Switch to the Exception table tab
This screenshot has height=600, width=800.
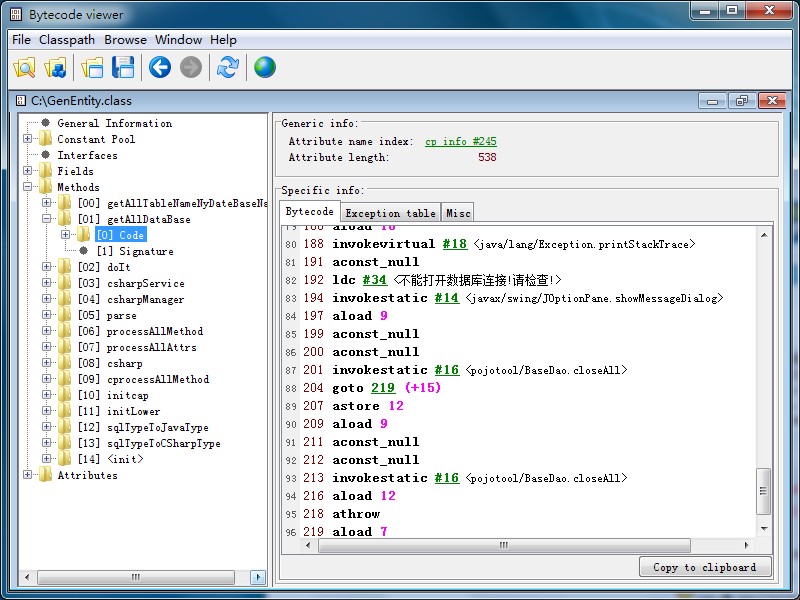click(x=390, y=213)
